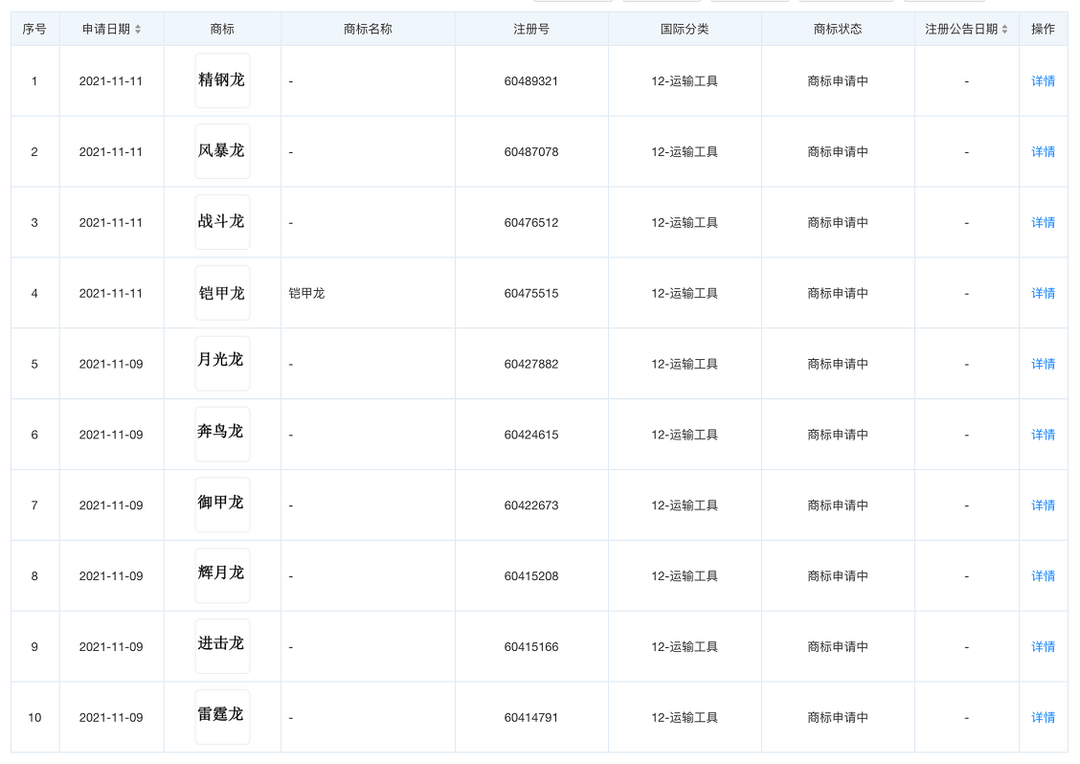Click the 铠甲龙 trademark name text

(x=307, y=293)
